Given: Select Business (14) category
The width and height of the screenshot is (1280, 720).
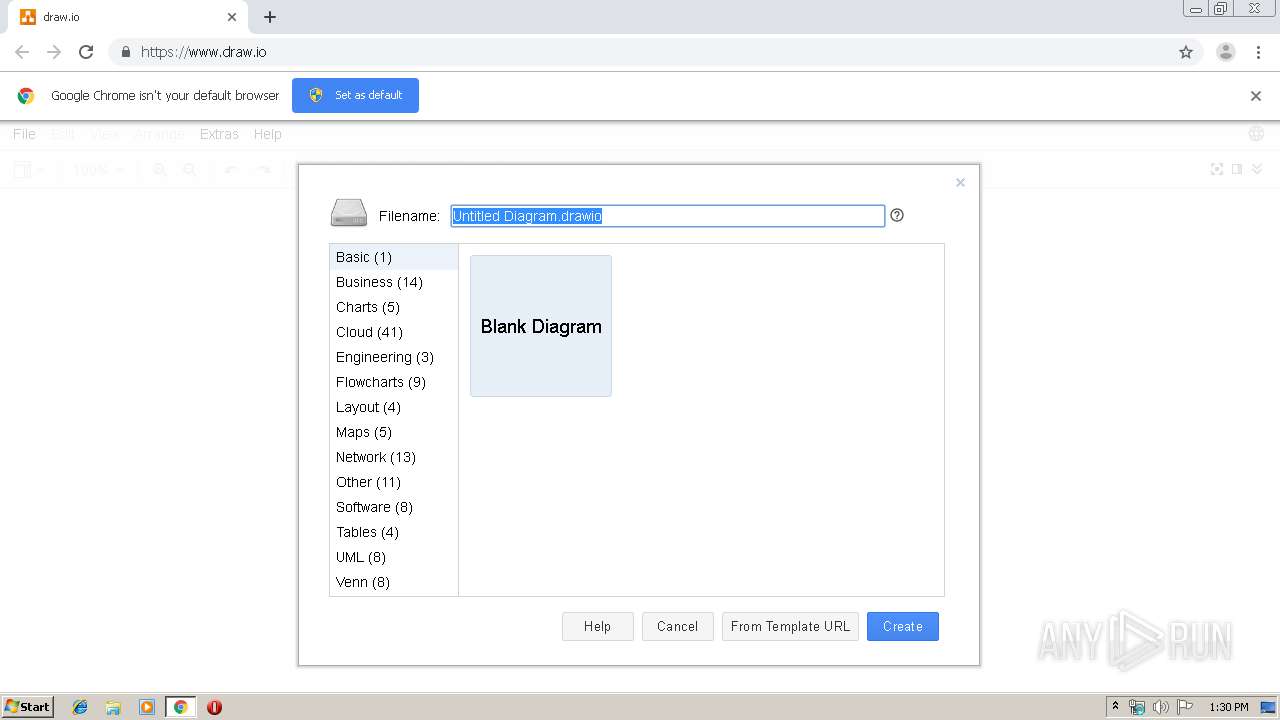Looking at the screenshot, I should point(394,282).
